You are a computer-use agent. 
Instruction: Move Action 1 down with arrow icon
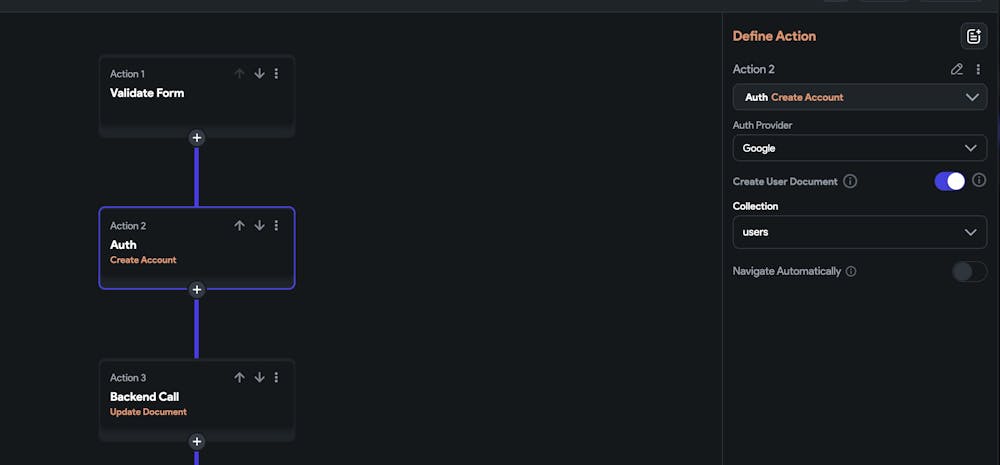[259, 73]
